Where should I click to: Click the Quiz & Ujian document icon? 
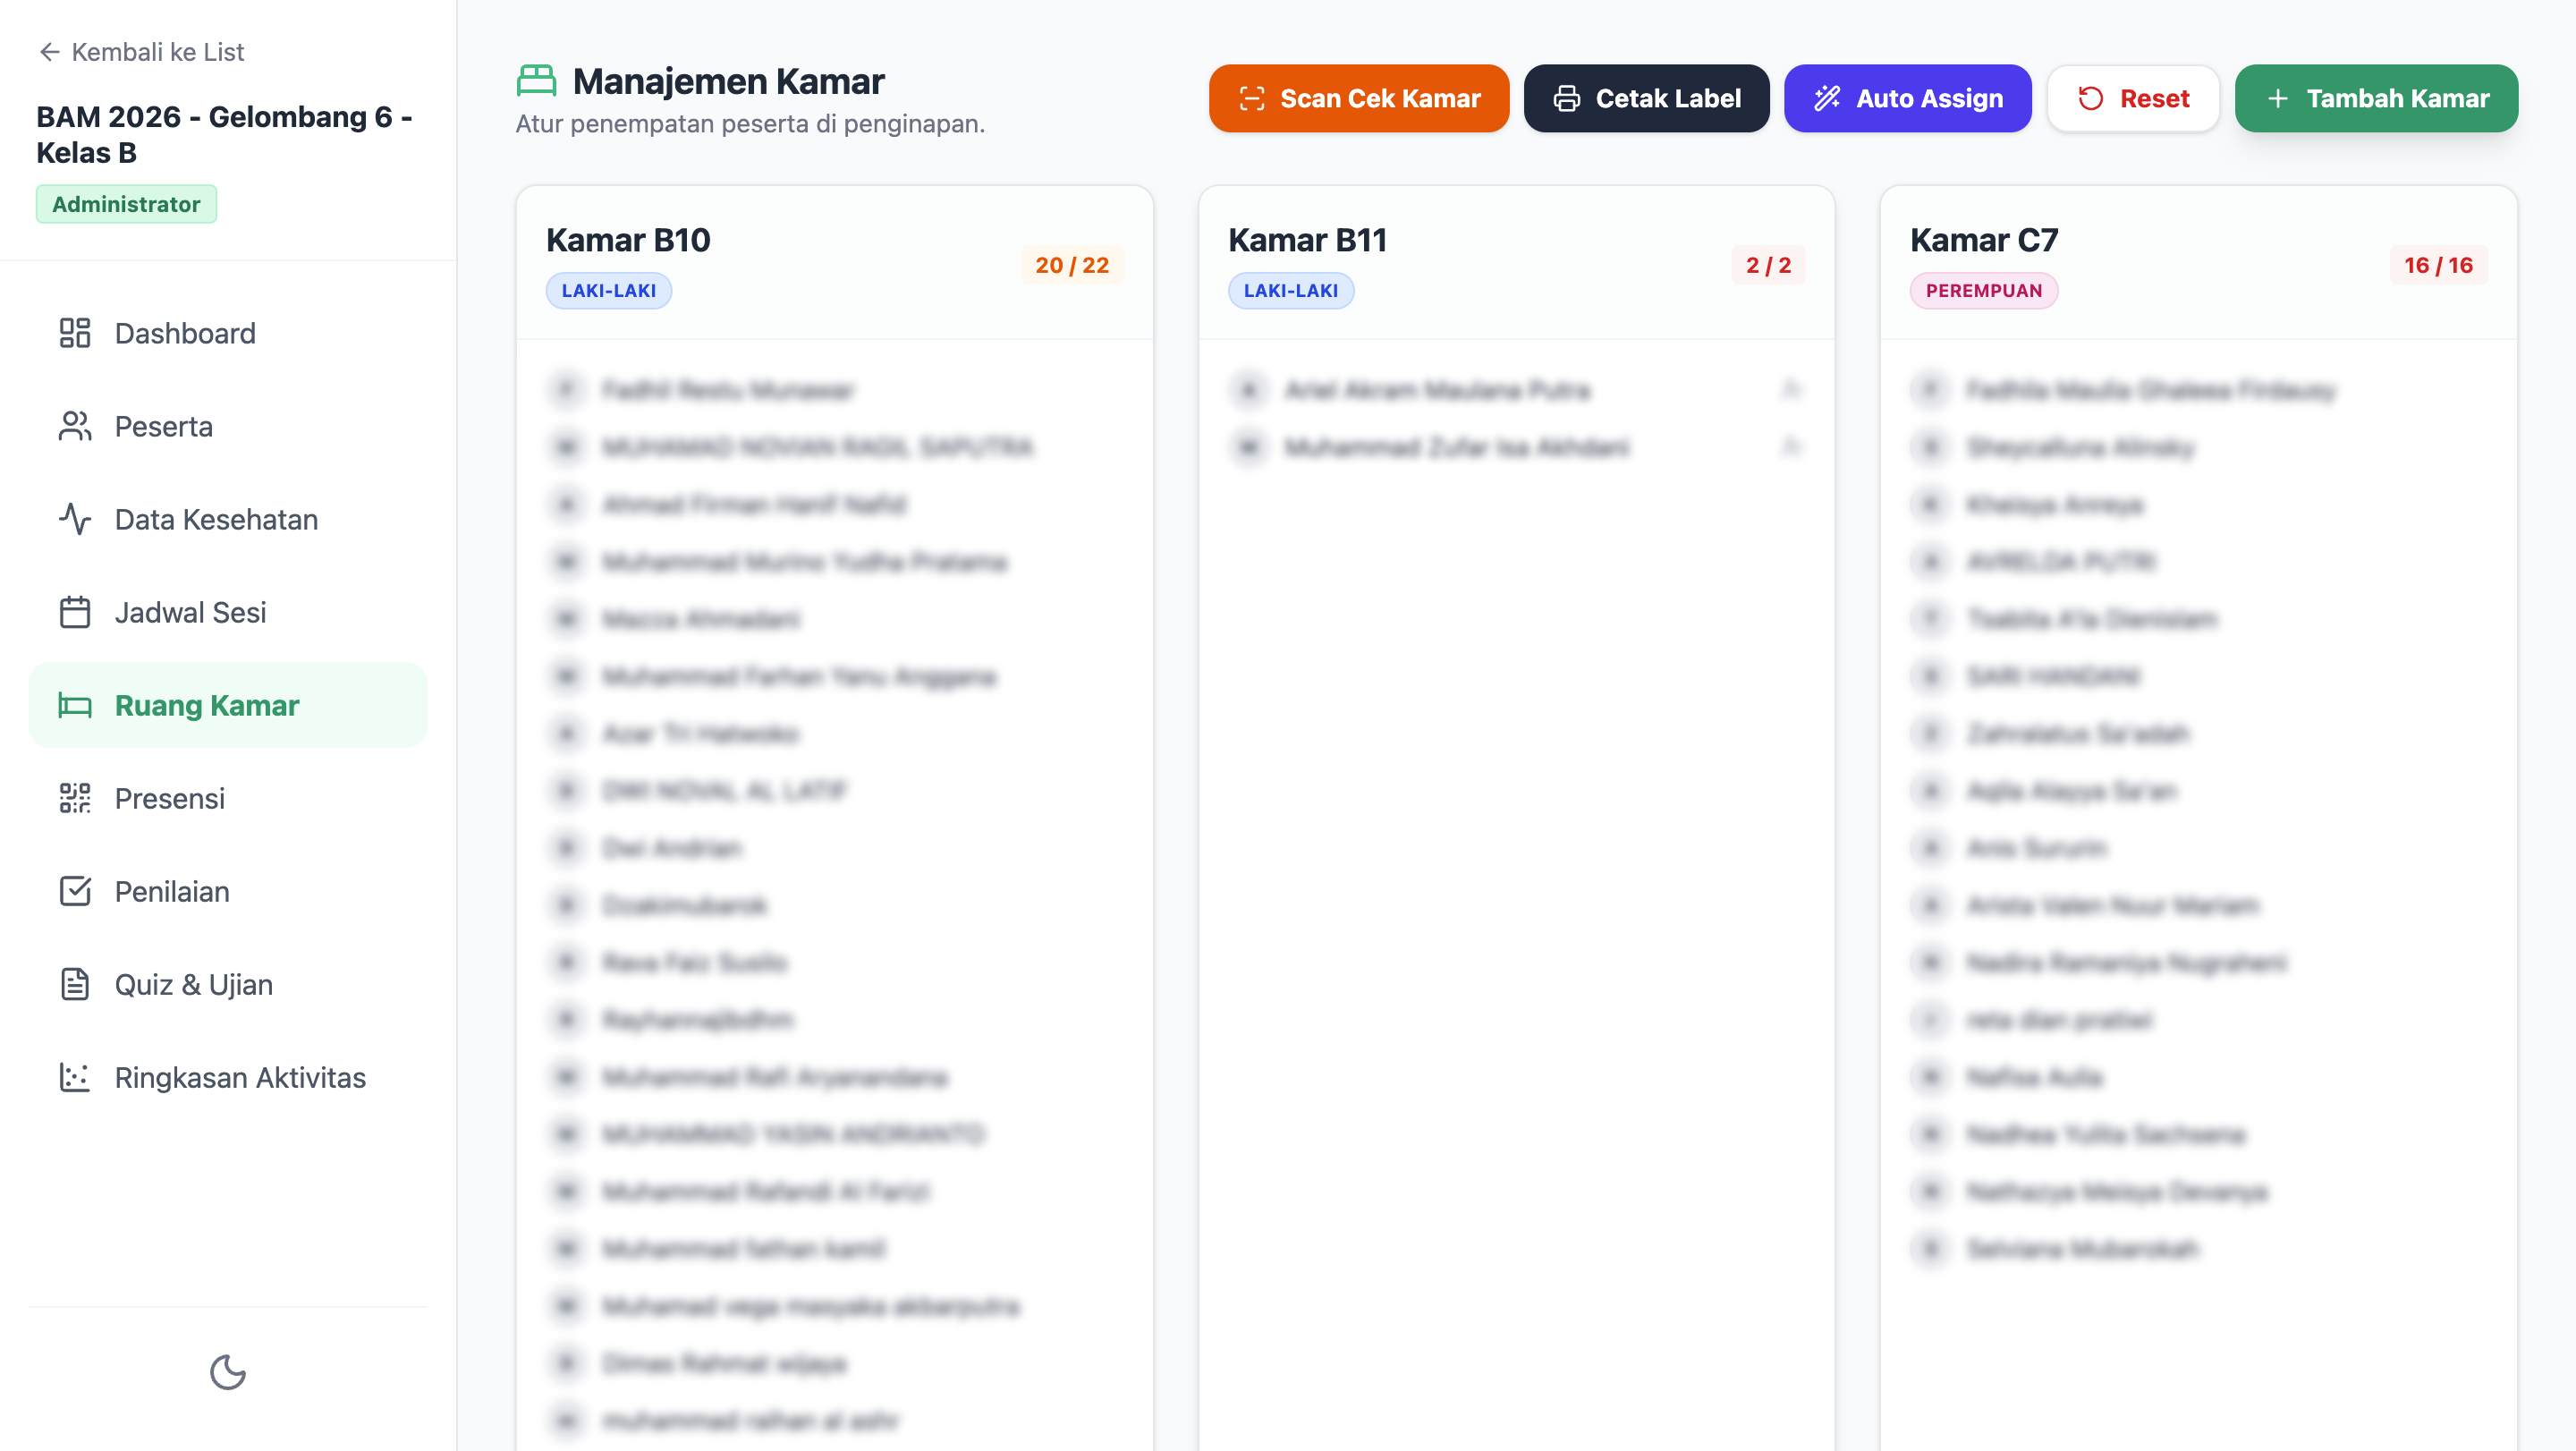[x=75, y=984]
